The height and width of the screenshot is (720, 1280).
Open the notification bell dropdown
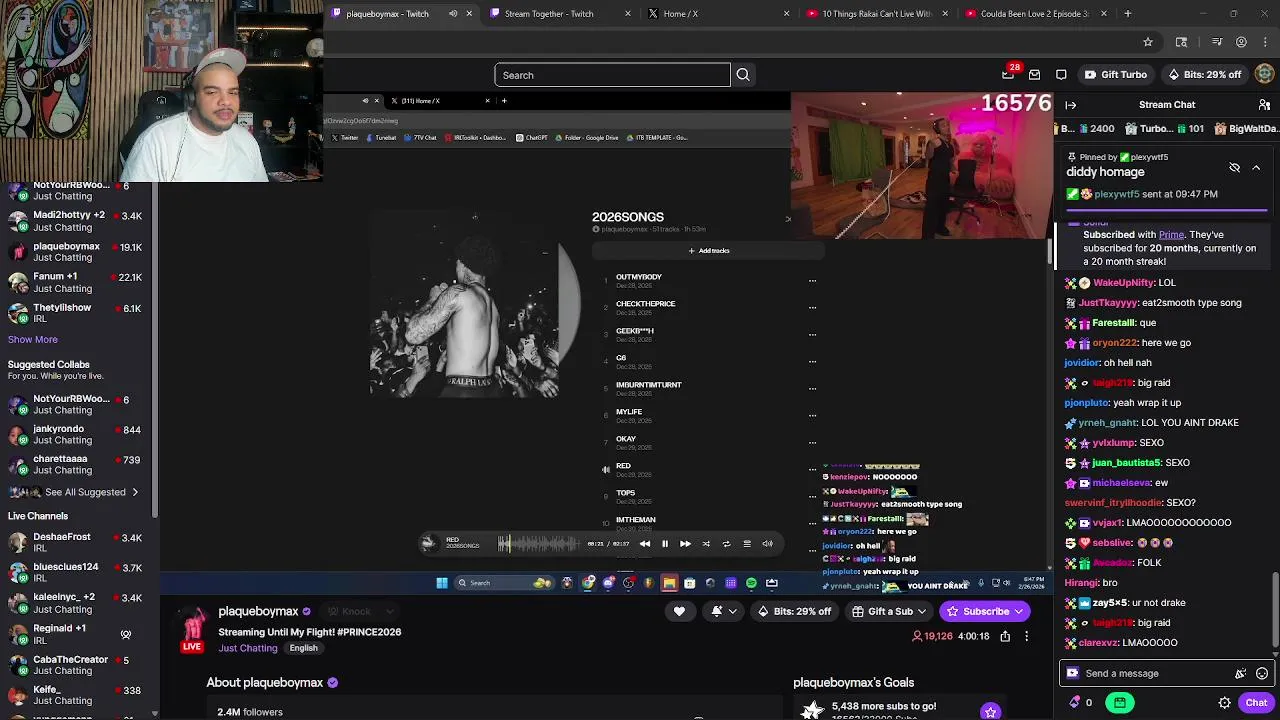(x=723, y=611)
